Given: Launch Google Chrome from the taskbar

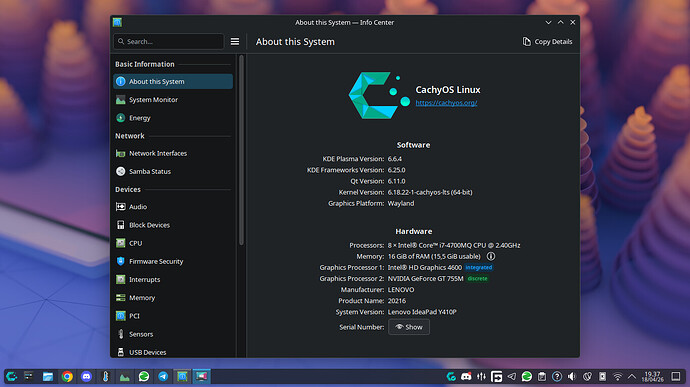Looking at the screenshot, I should (67, 376).
